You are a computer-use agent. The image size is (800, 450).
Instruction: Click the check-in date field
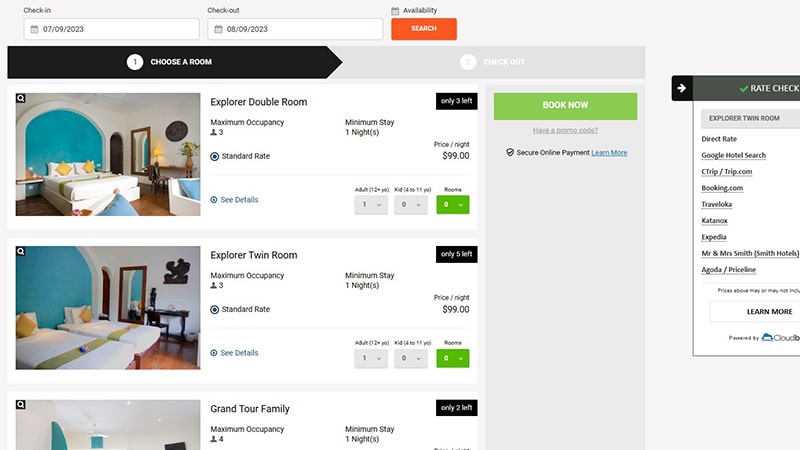pyautogui.click(x=110, y=29)
